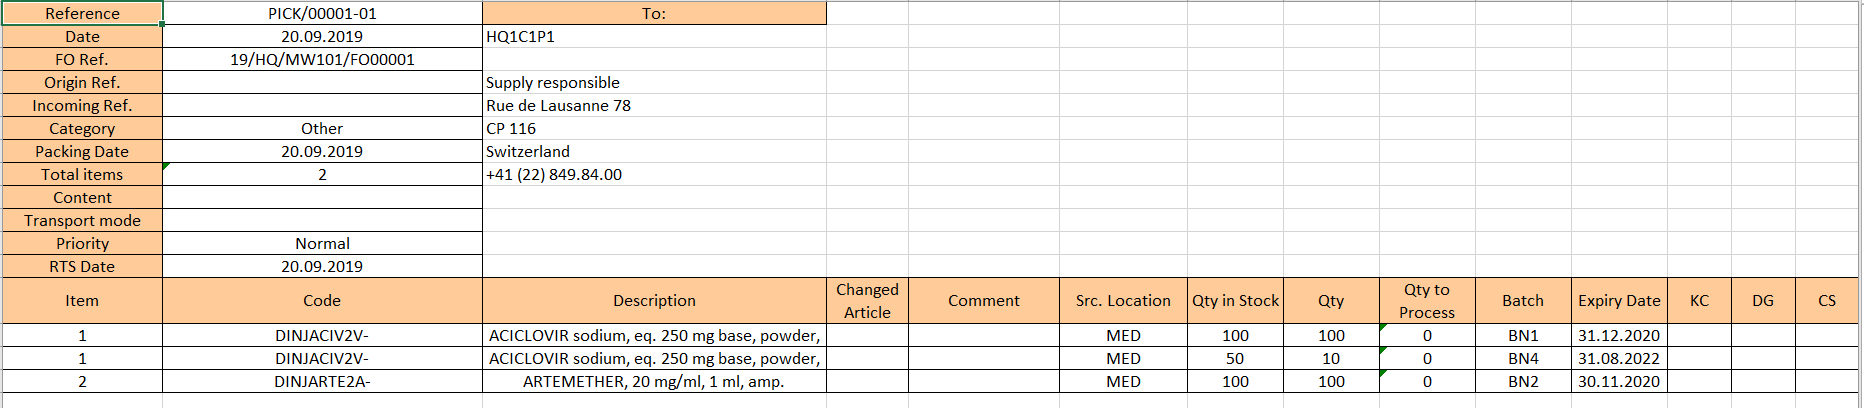The image size is (1864, 408).
Task: Click the Src. Location column header
Action: [1123, 300]
